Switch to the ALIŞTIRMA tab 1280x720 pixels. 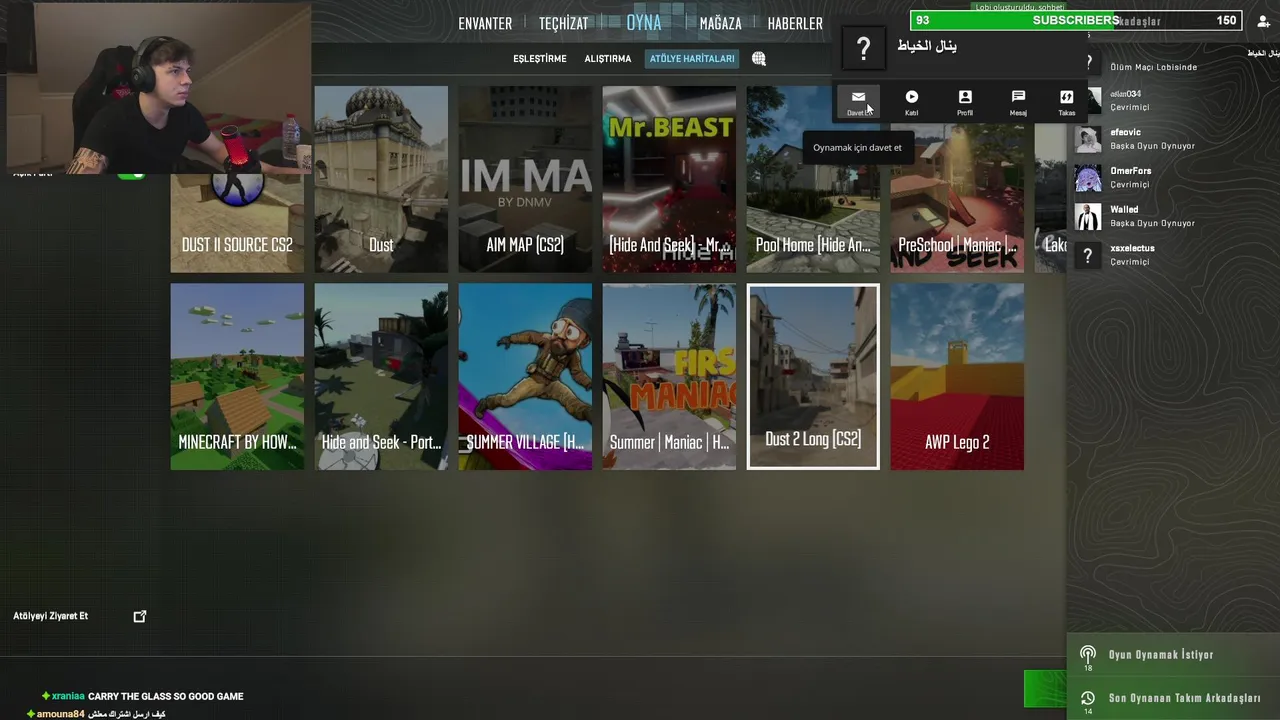608,59
